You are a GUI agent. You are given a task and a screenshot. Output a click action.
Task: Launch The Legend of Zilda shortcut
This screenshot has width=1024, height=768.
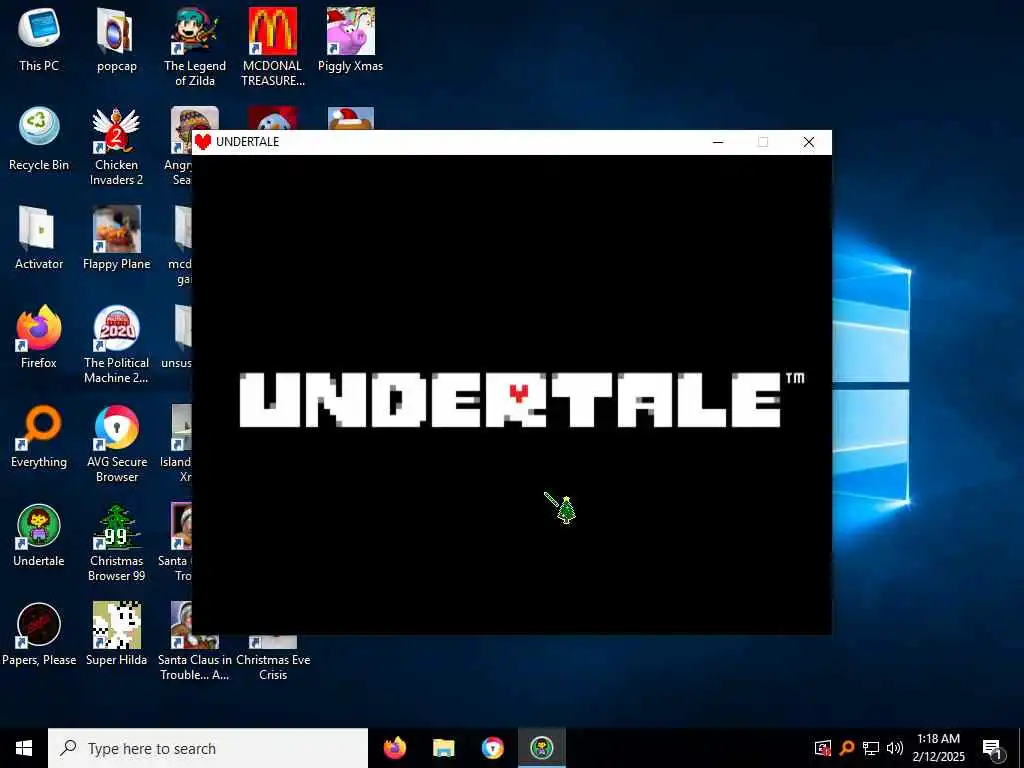click(x=195, y=46)
